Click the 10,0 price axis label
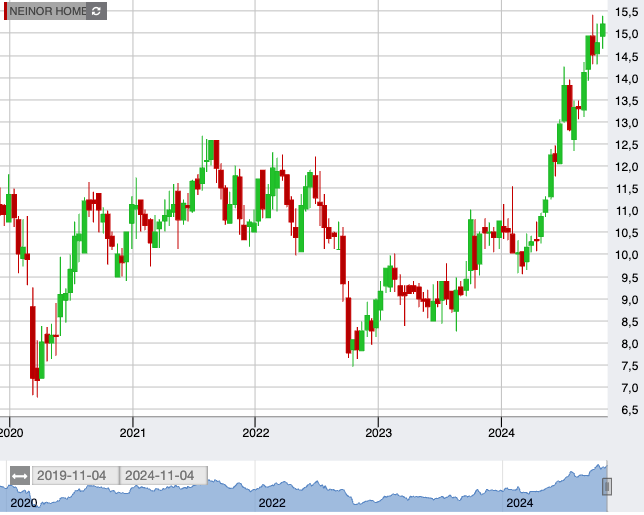This screenshot has height=515, width=644. tap(627, 255)
